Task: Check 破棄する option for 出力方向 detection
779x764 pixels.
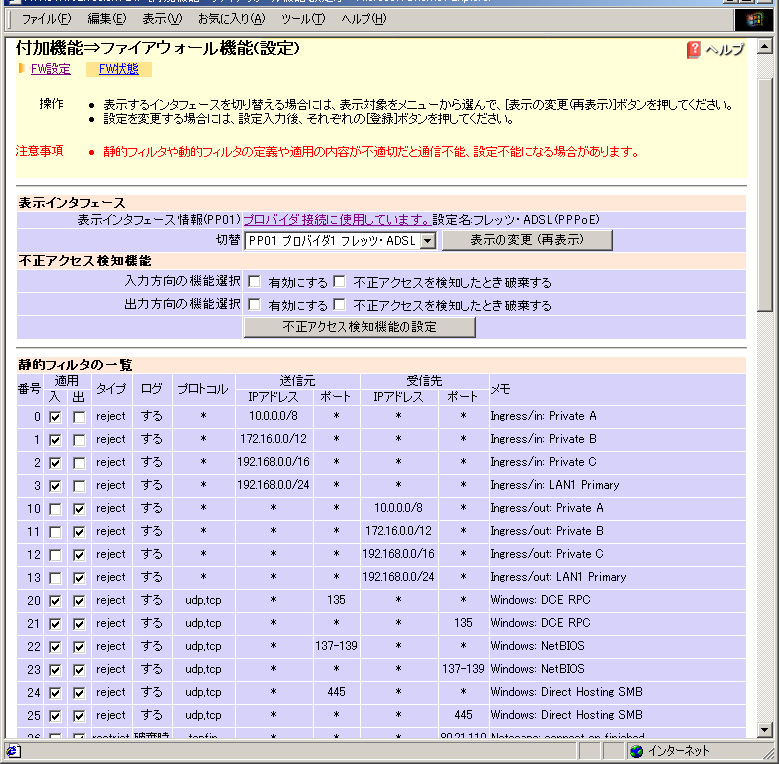Action: (x=340, y=305)
